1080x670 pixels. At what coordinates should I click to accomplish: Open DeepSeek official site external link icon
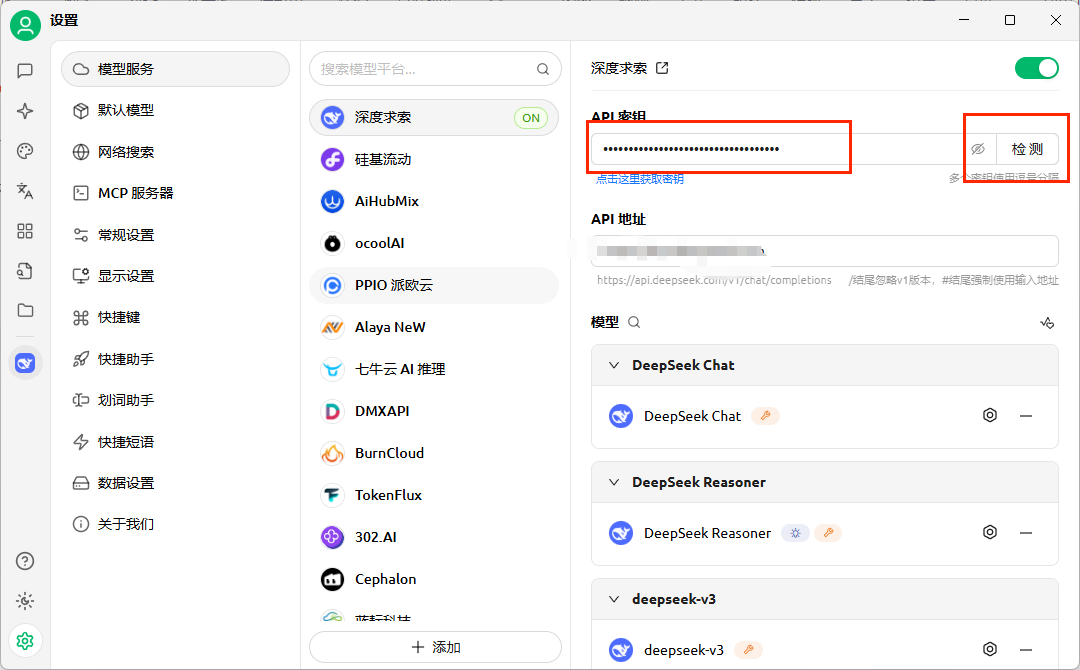tap(662, 68)
